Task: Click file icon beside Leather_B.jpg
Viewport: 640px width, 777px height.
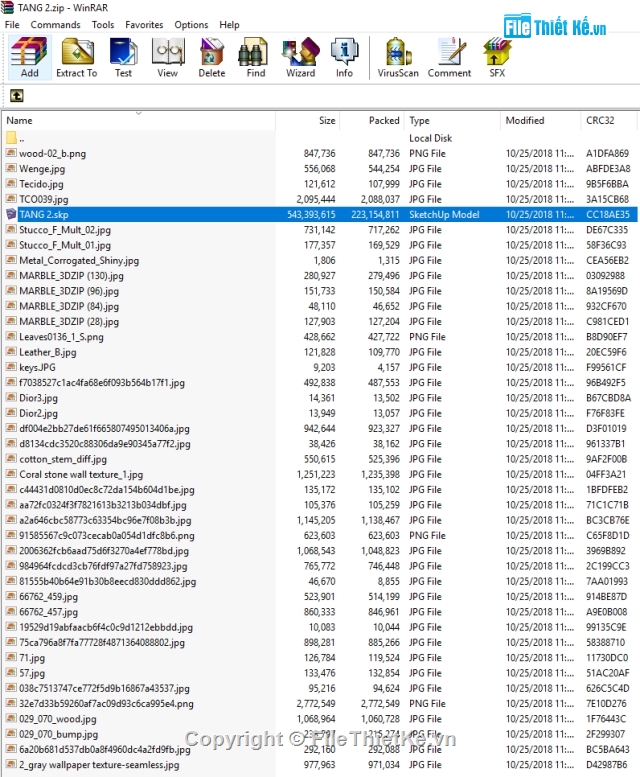Action: 11,352
